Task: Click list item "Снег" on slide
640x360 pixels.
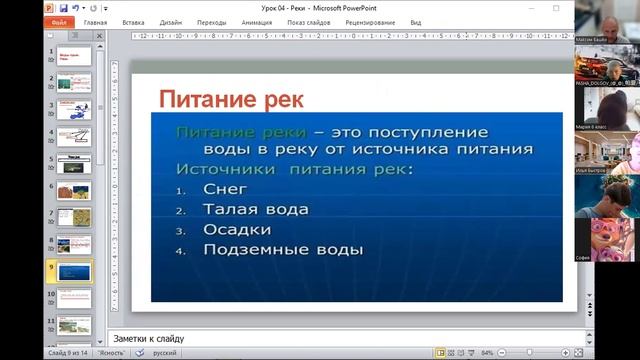Action: click(225, 189)
